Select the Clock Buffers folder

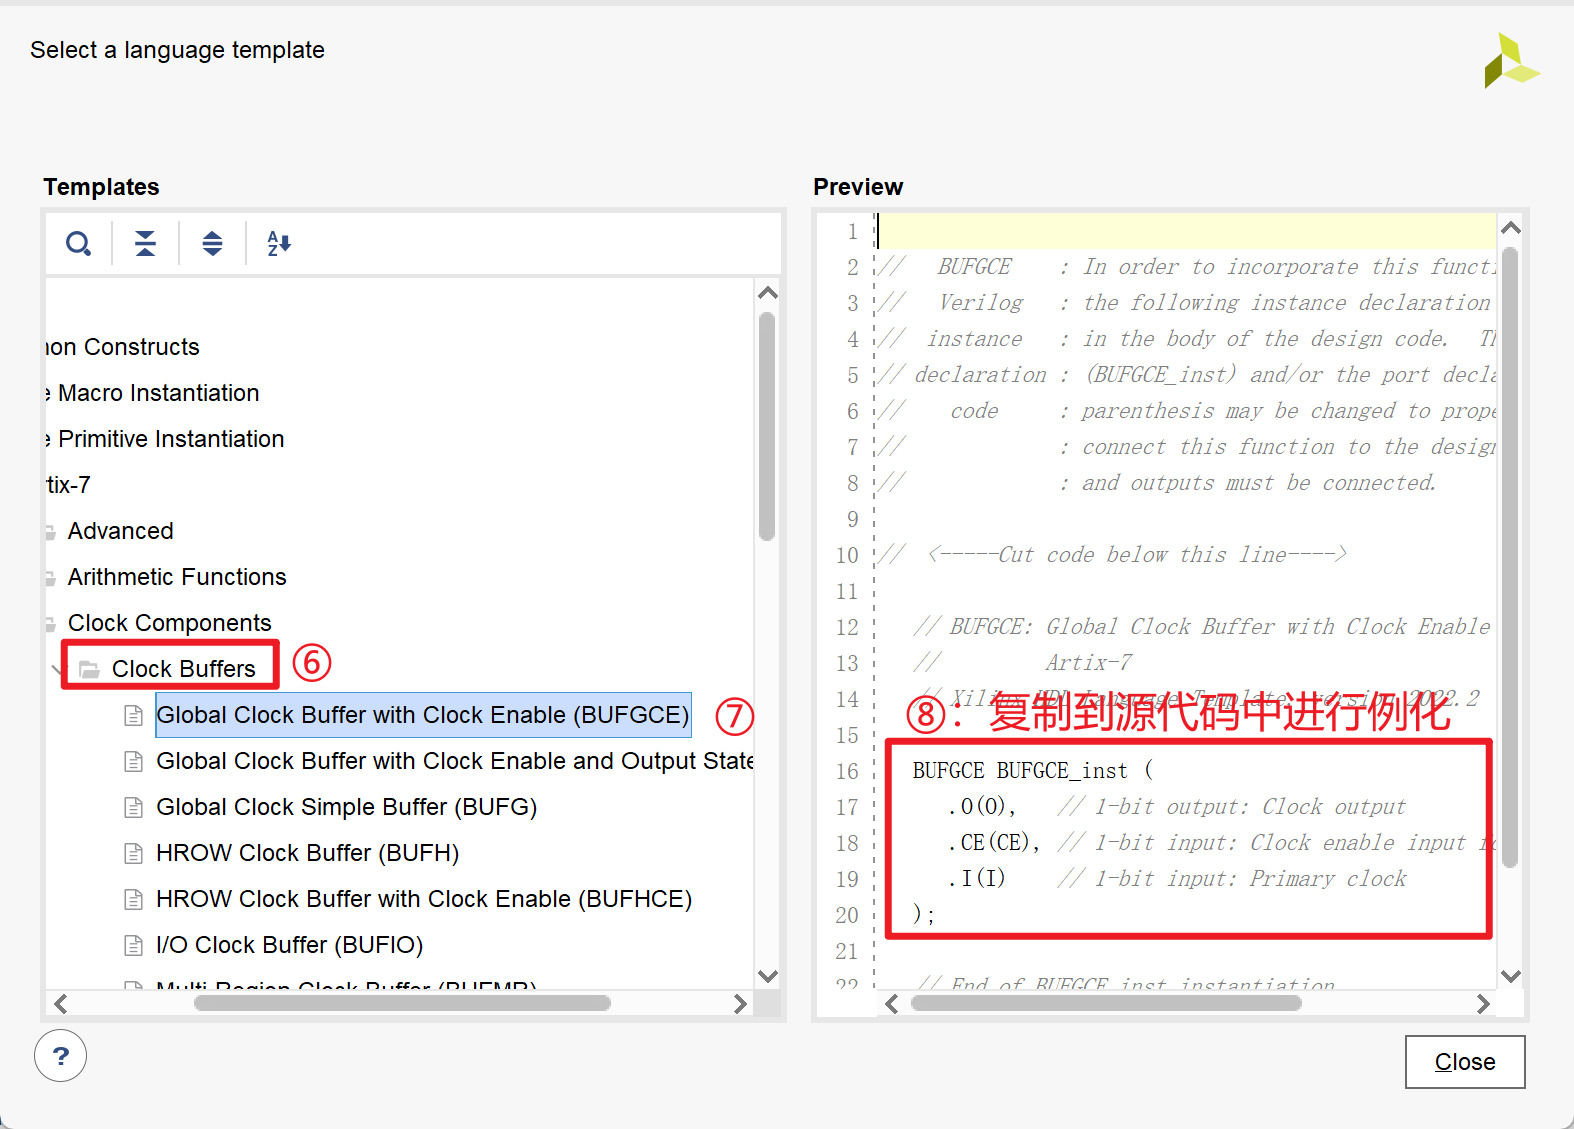[183, 669]
